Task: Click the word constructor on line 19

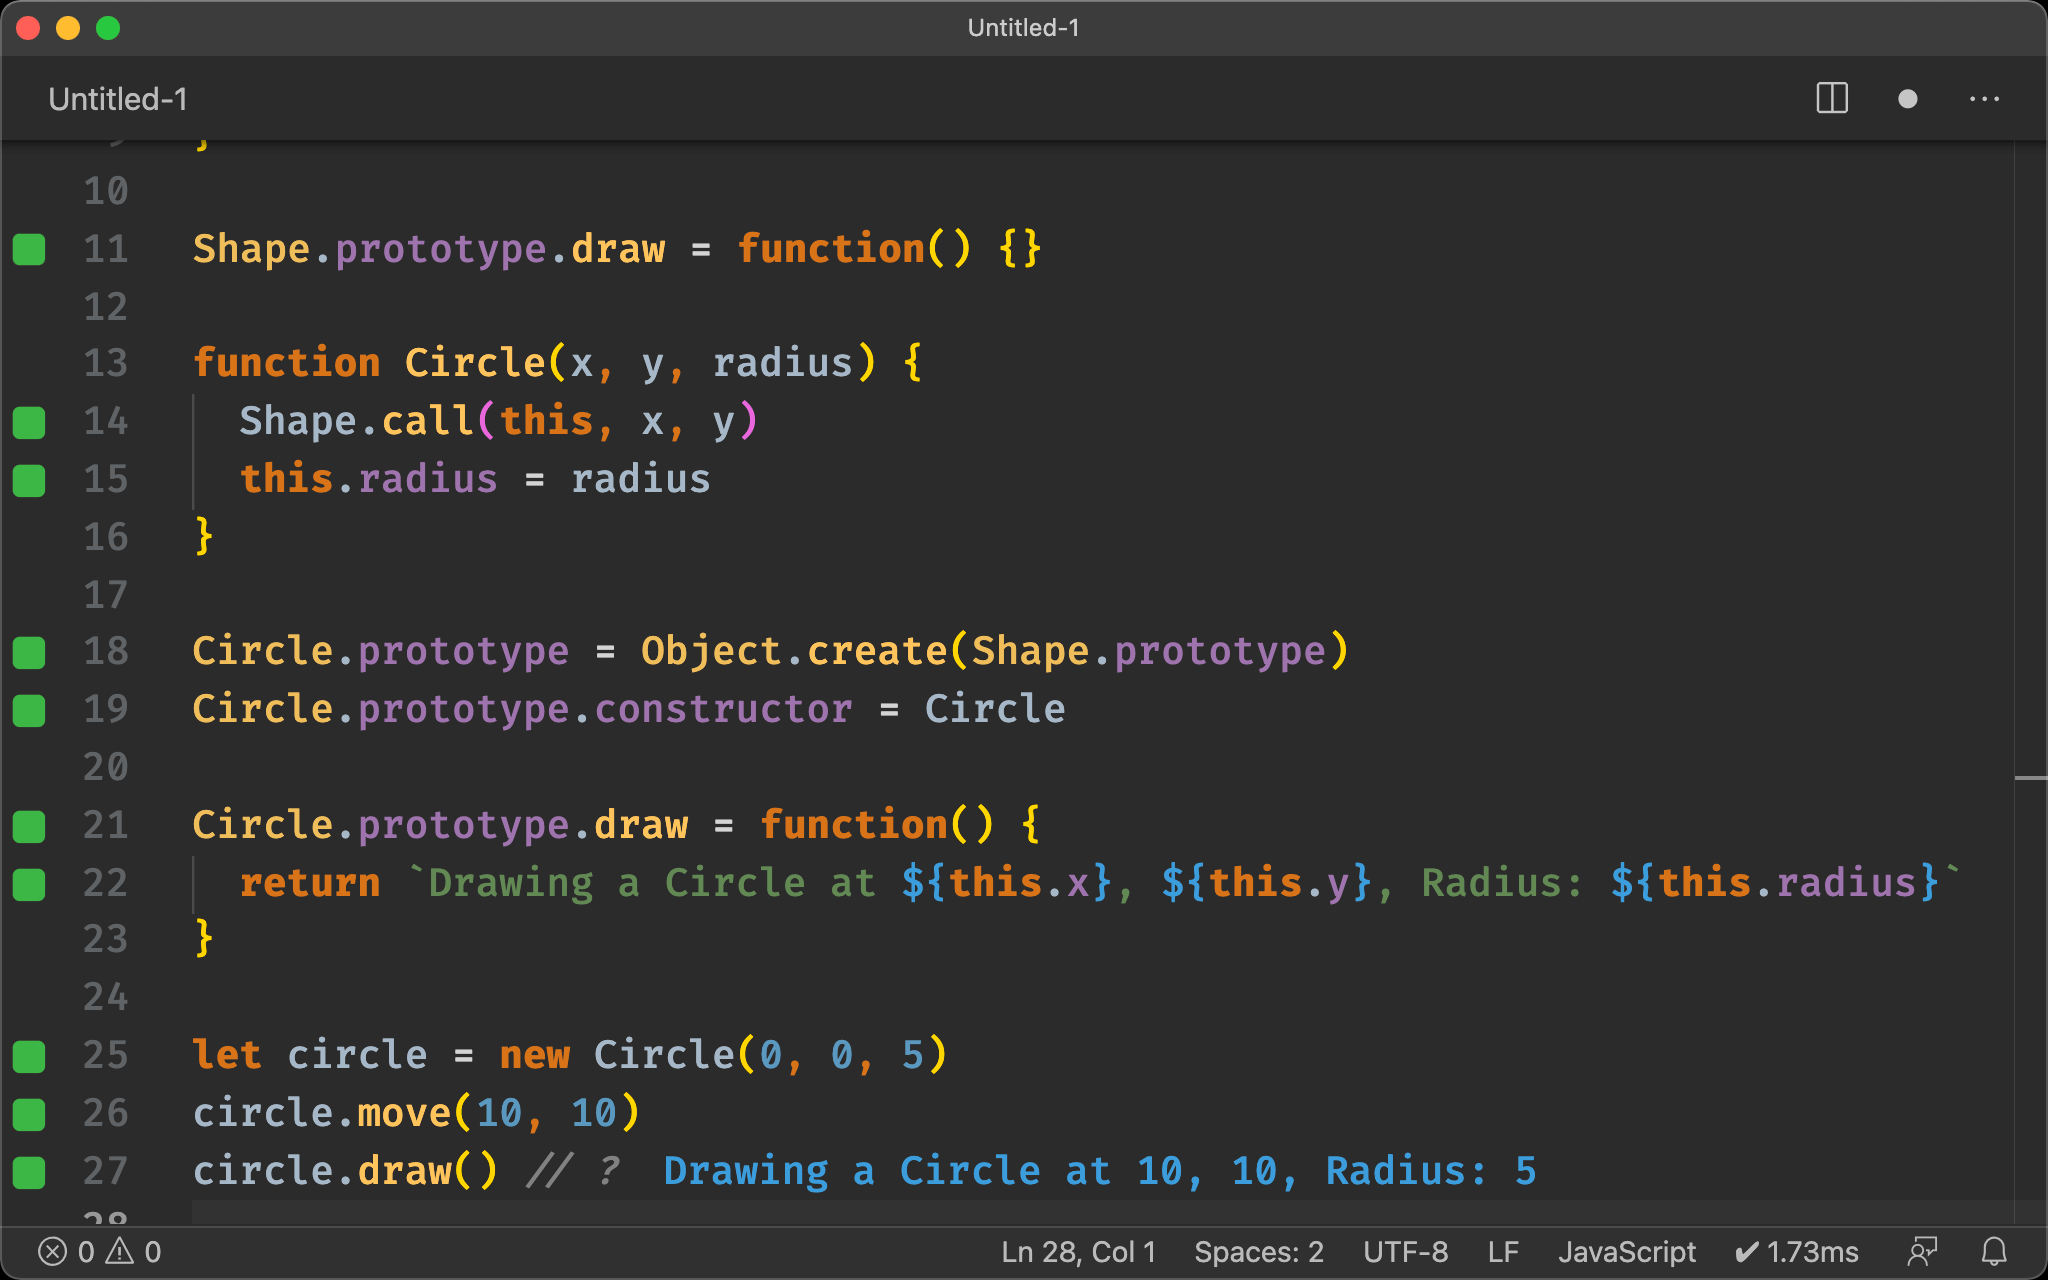Action: (x=724, y=709)
